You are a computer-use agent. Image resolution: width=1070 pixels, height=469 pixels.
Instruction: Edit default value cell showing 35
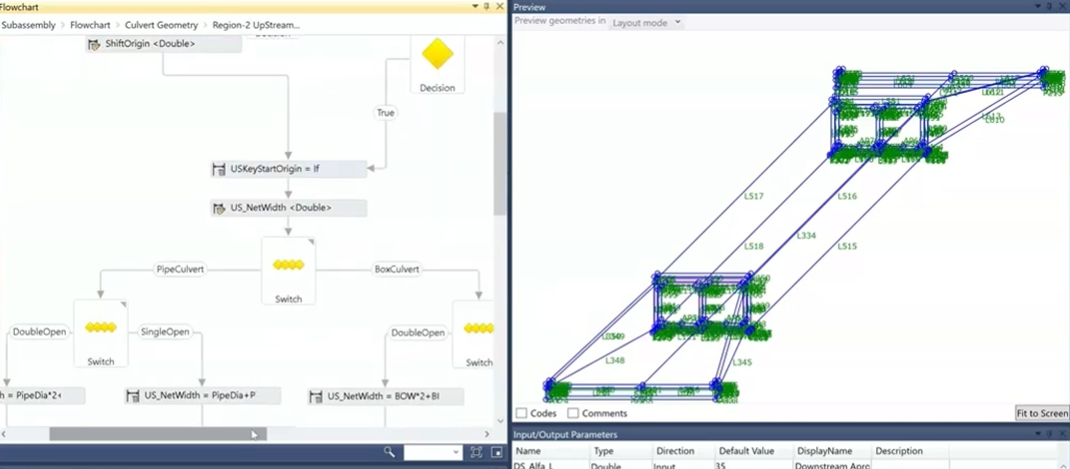click(x=755, y=465)
